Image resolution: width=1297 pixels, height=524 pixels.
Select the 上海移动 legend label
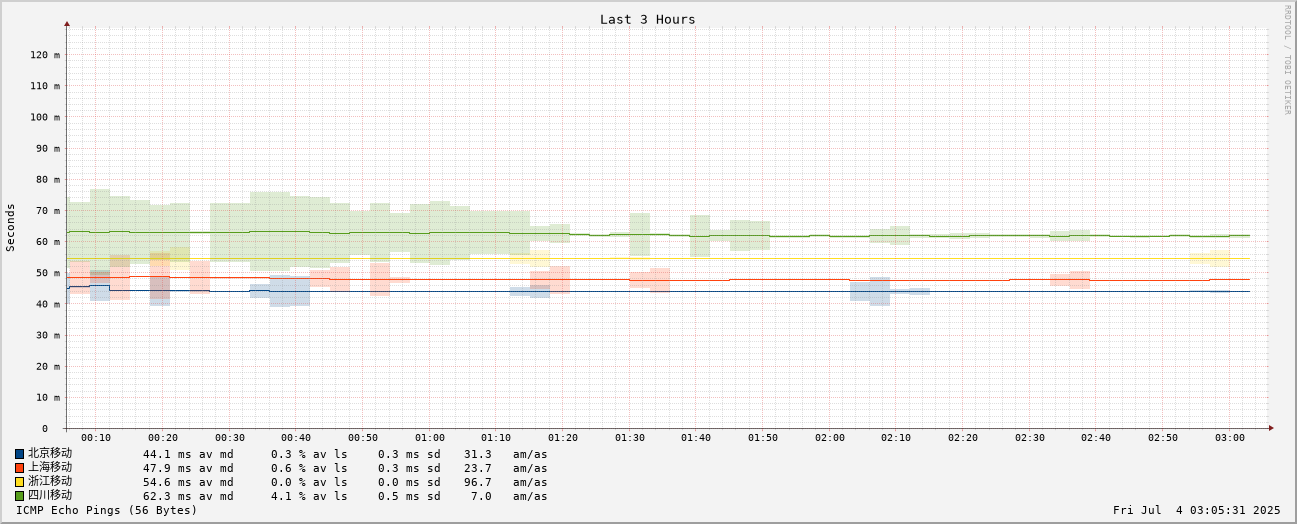click(50, 467)
